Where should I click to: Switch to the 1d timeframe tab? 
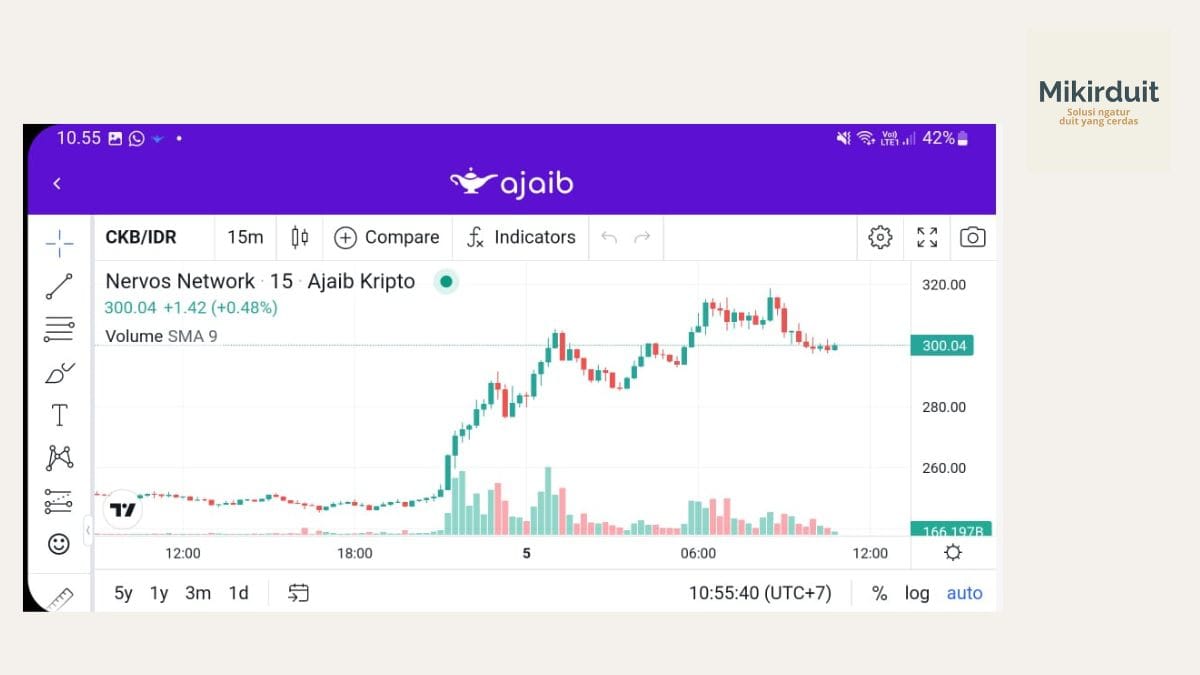(238, 593)
